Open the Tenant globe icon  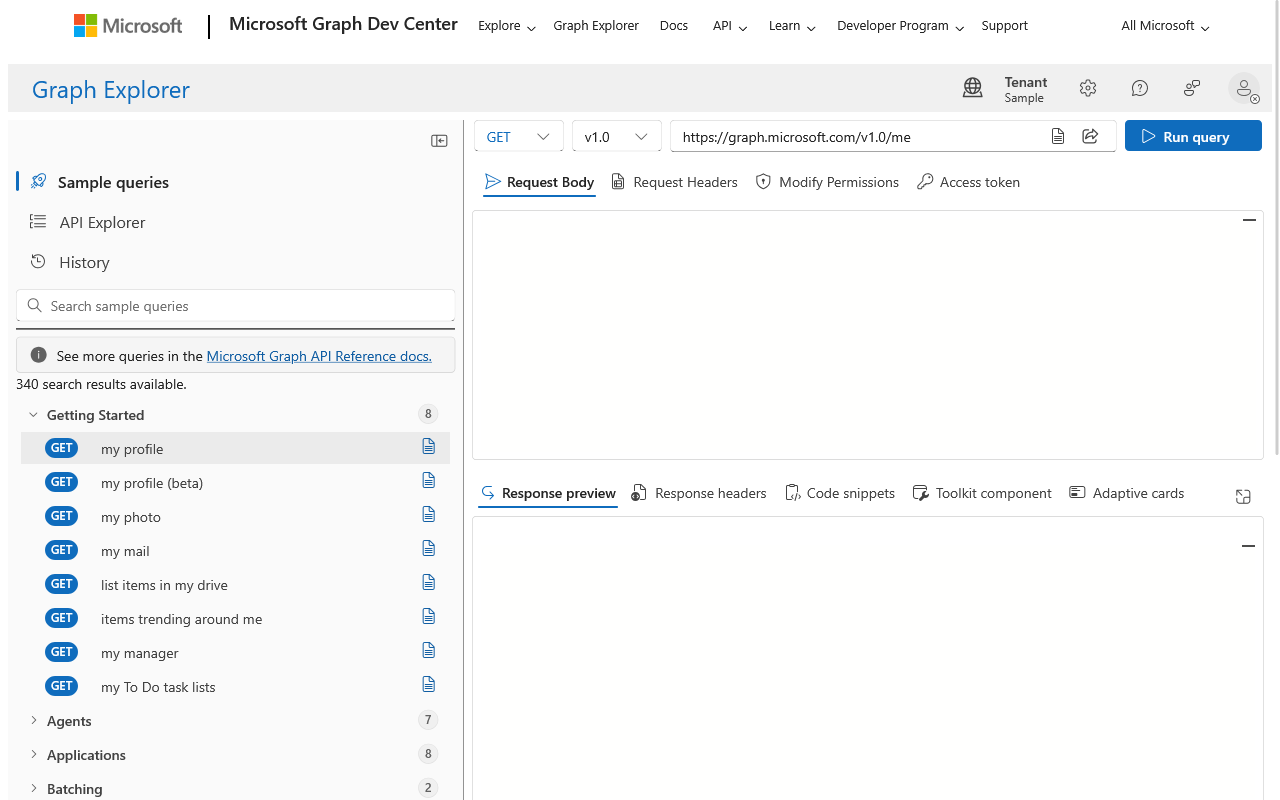pos(972,88)
